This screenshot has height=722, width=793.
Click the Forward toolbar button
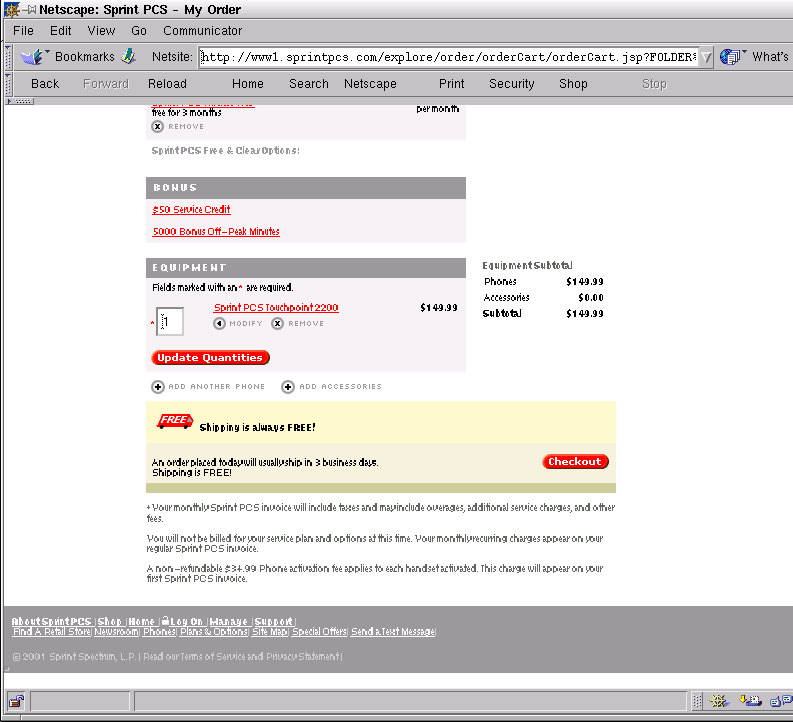coord(106,84)
